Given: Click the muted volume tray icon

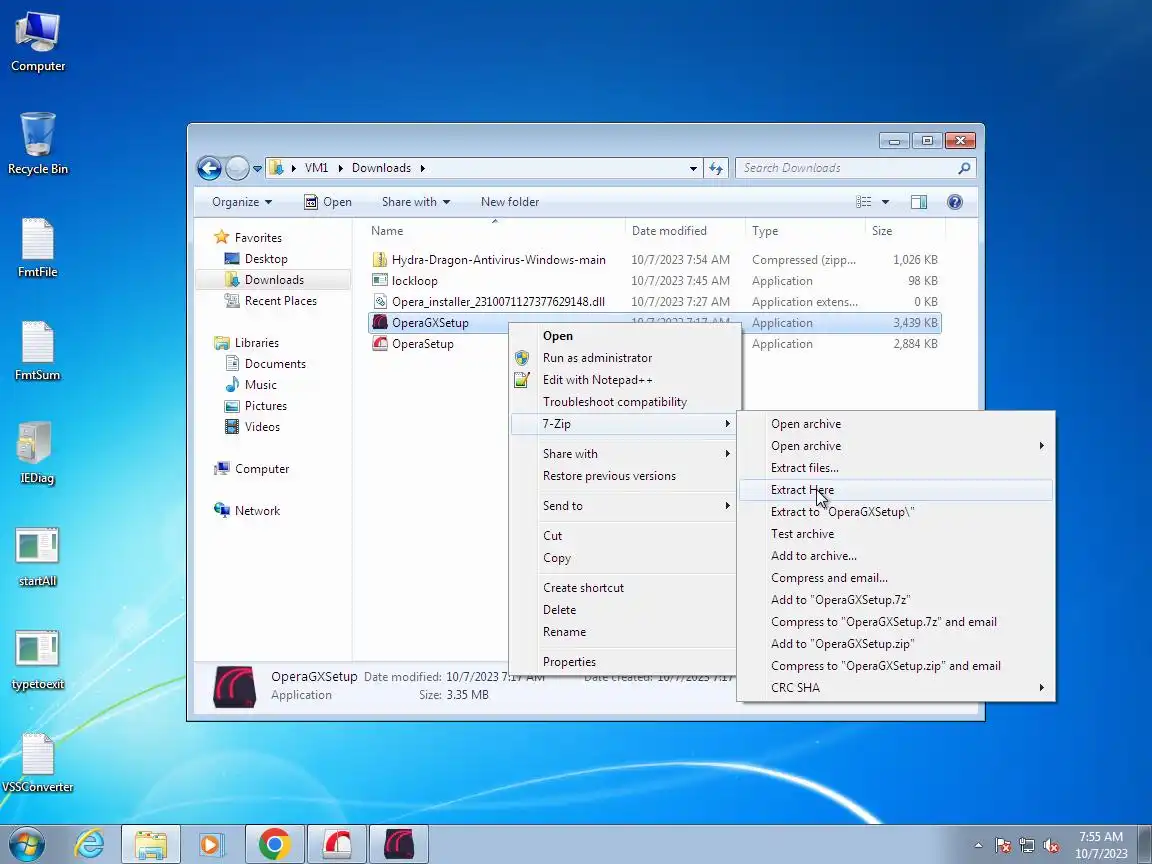Looking at the screenshot, I should [x=1051, y=846].
